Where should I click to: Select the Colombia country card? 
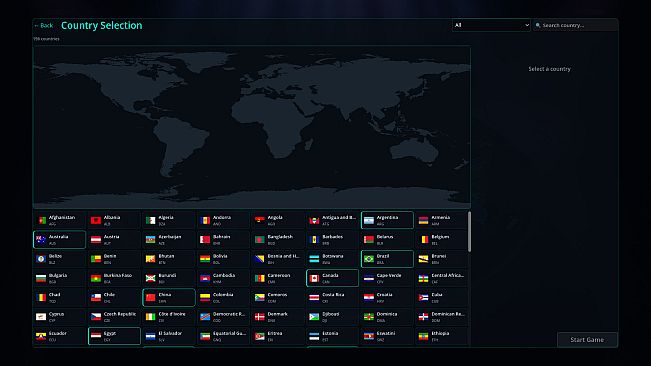tap(223, 298)
